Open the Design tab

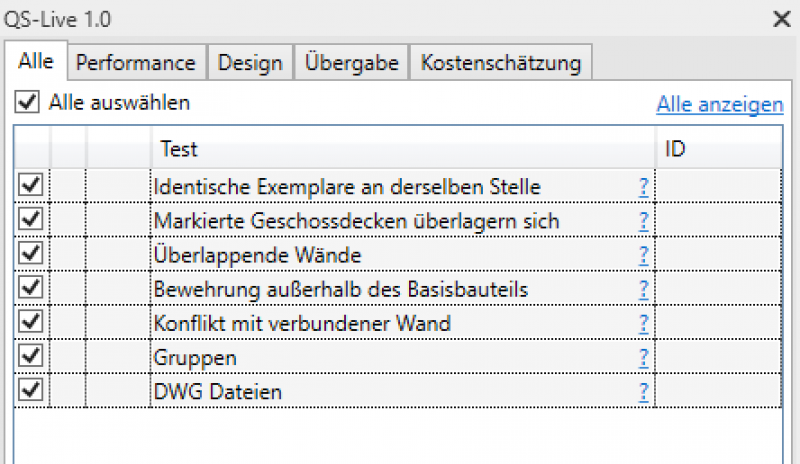tap(250, 62)
